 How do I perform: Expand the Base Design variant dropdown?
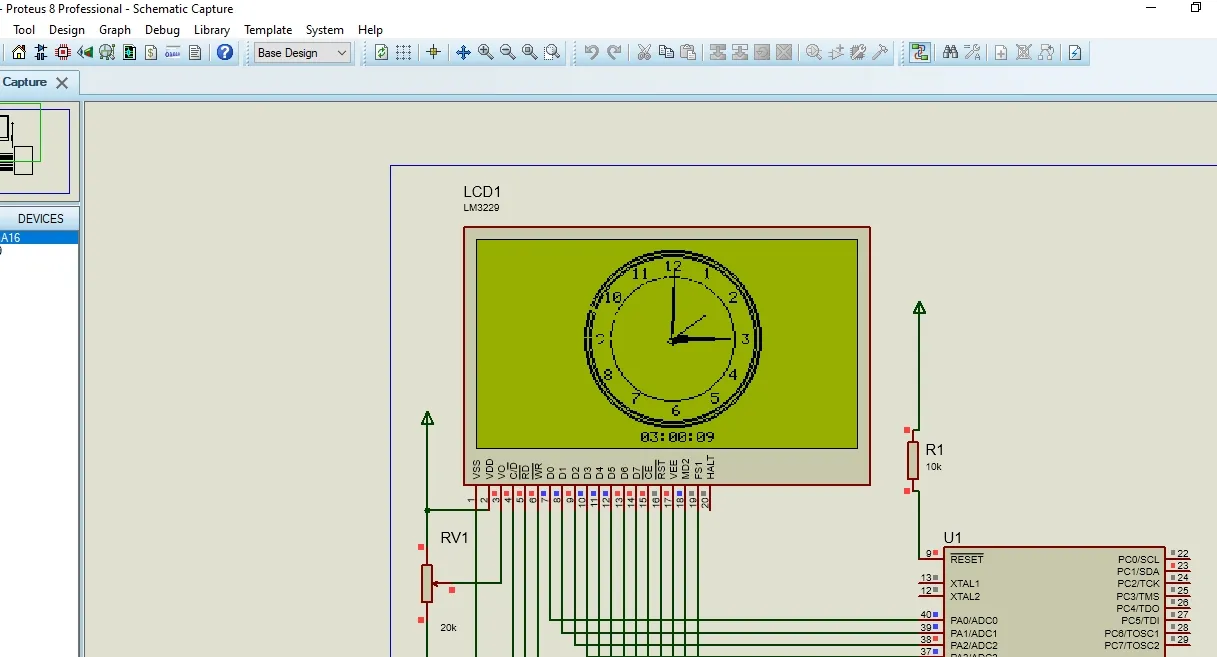click(342, 53)
